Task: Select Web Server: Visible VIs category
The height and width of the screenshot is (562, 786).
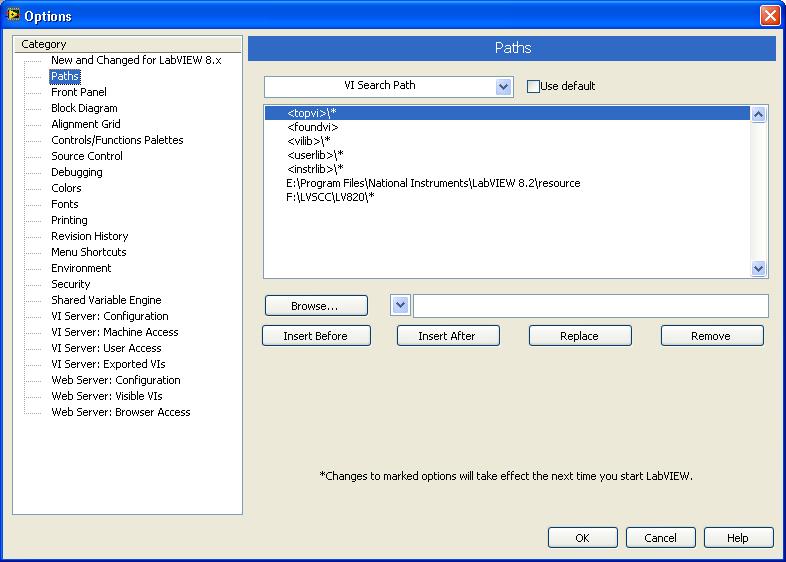Action: [107, 396]
